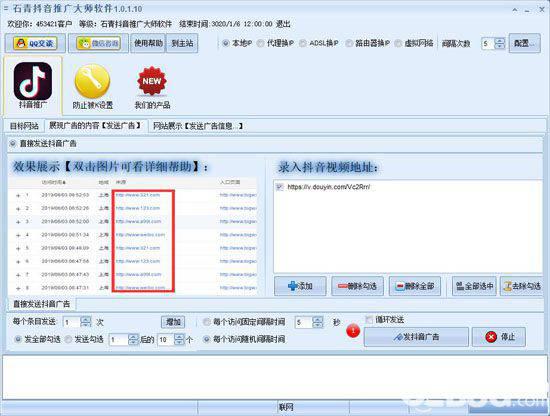550x416 pixels.
Task: Toggle checkbox for https://v.douyin.com/Vc2Rm/ entry
Action: click(x=280, y=187)
